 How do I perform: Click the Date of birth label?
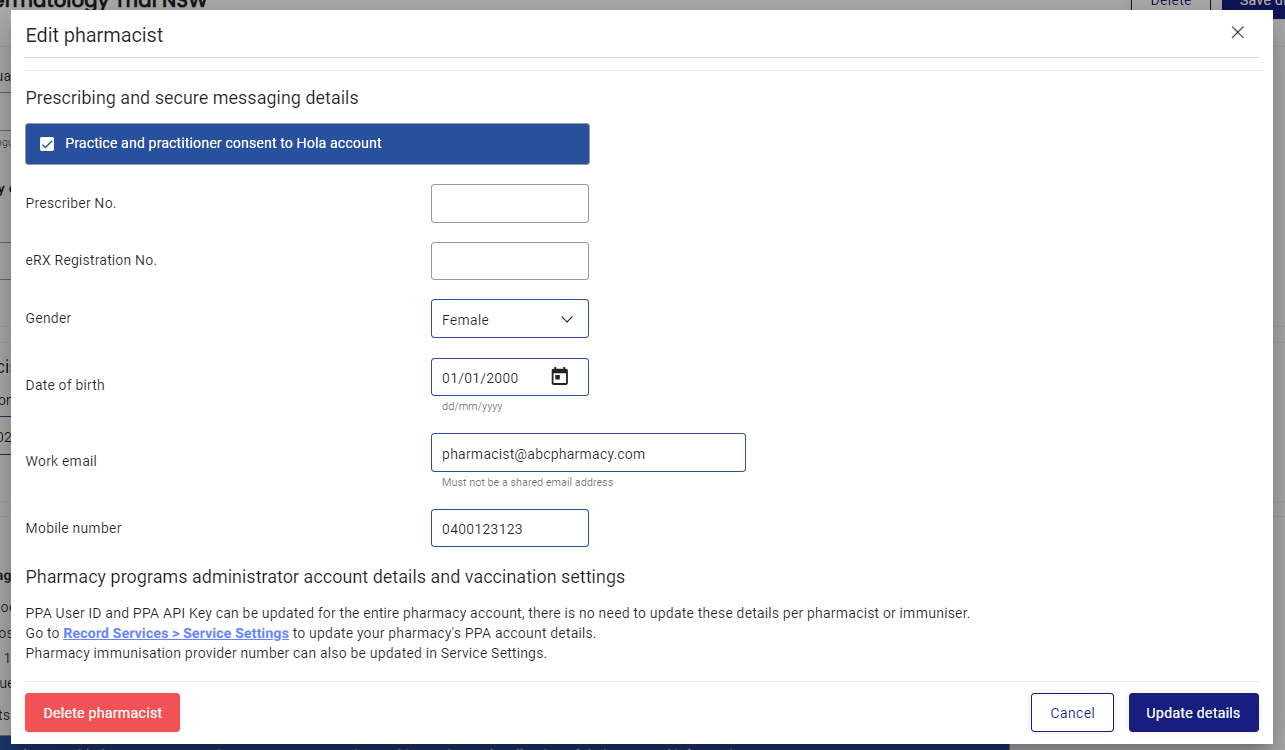pyautogui.click(x=65, y=385)
